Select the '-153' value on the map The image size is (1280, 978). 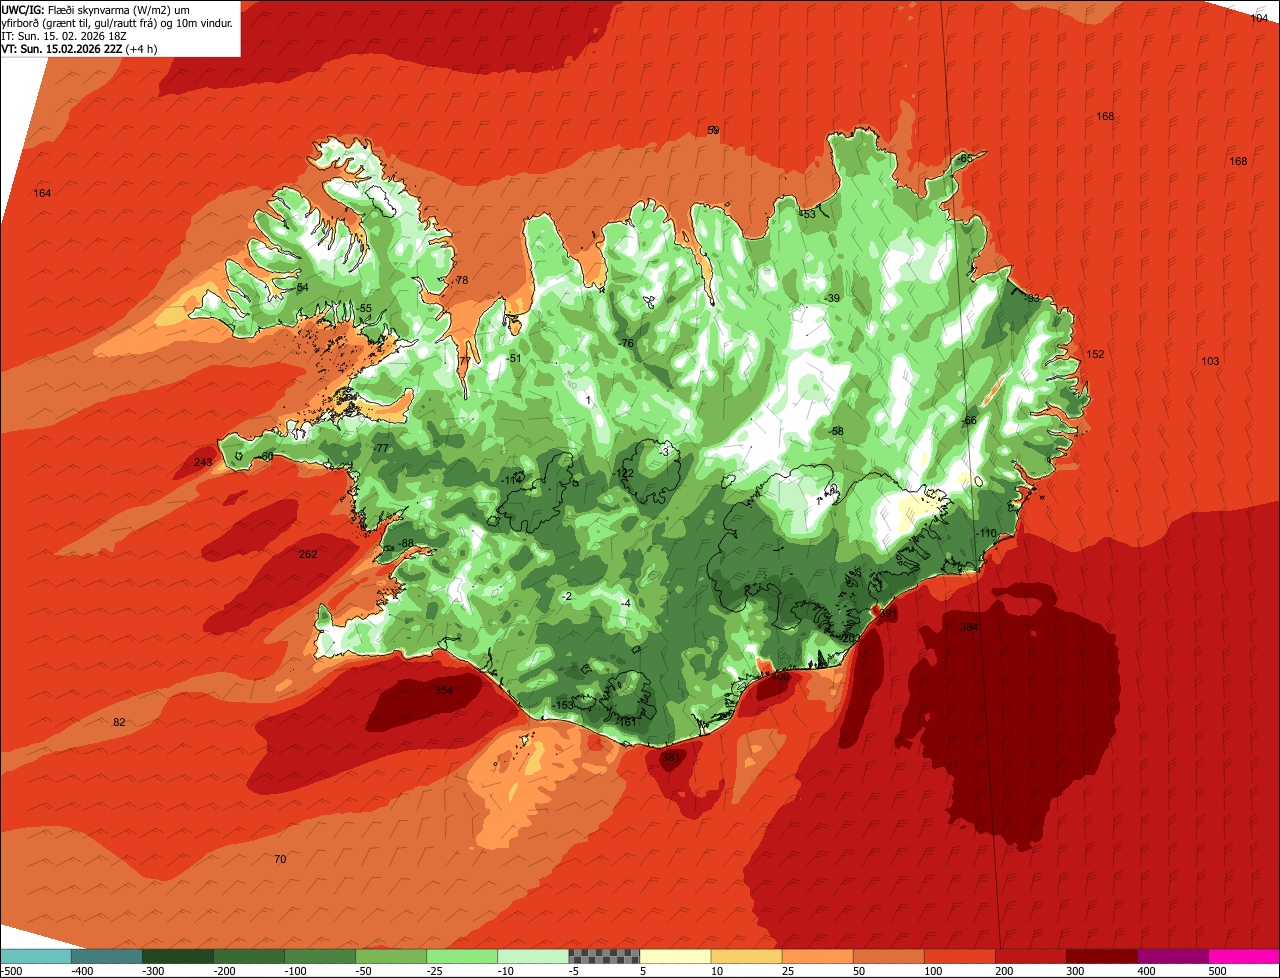[x=564, y=705]
